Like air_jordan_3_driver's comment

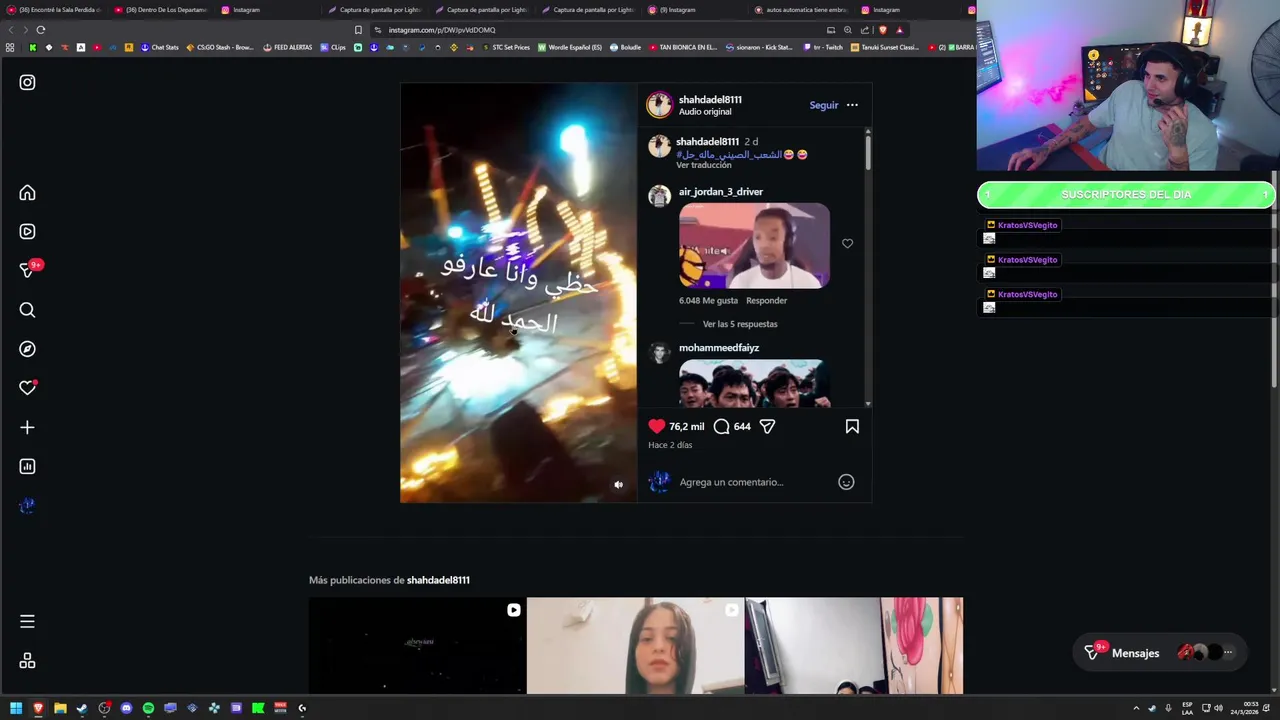[847, 243]
